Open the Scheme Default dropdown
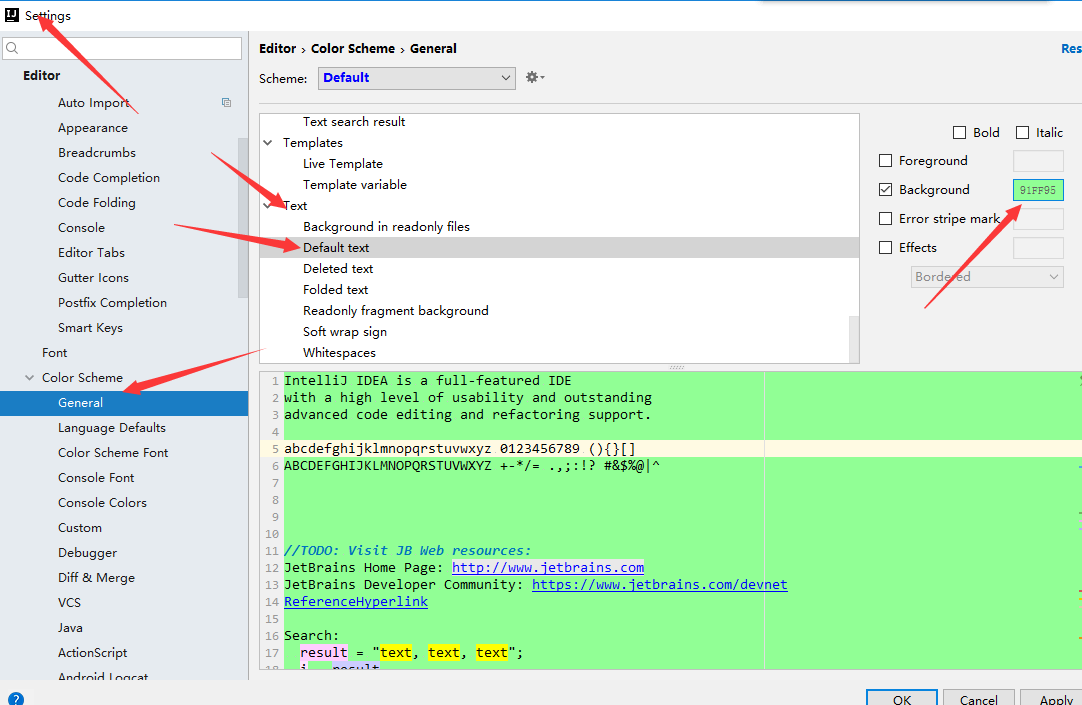The width and height of the screenshot is (1082, 705). (417, 78)
